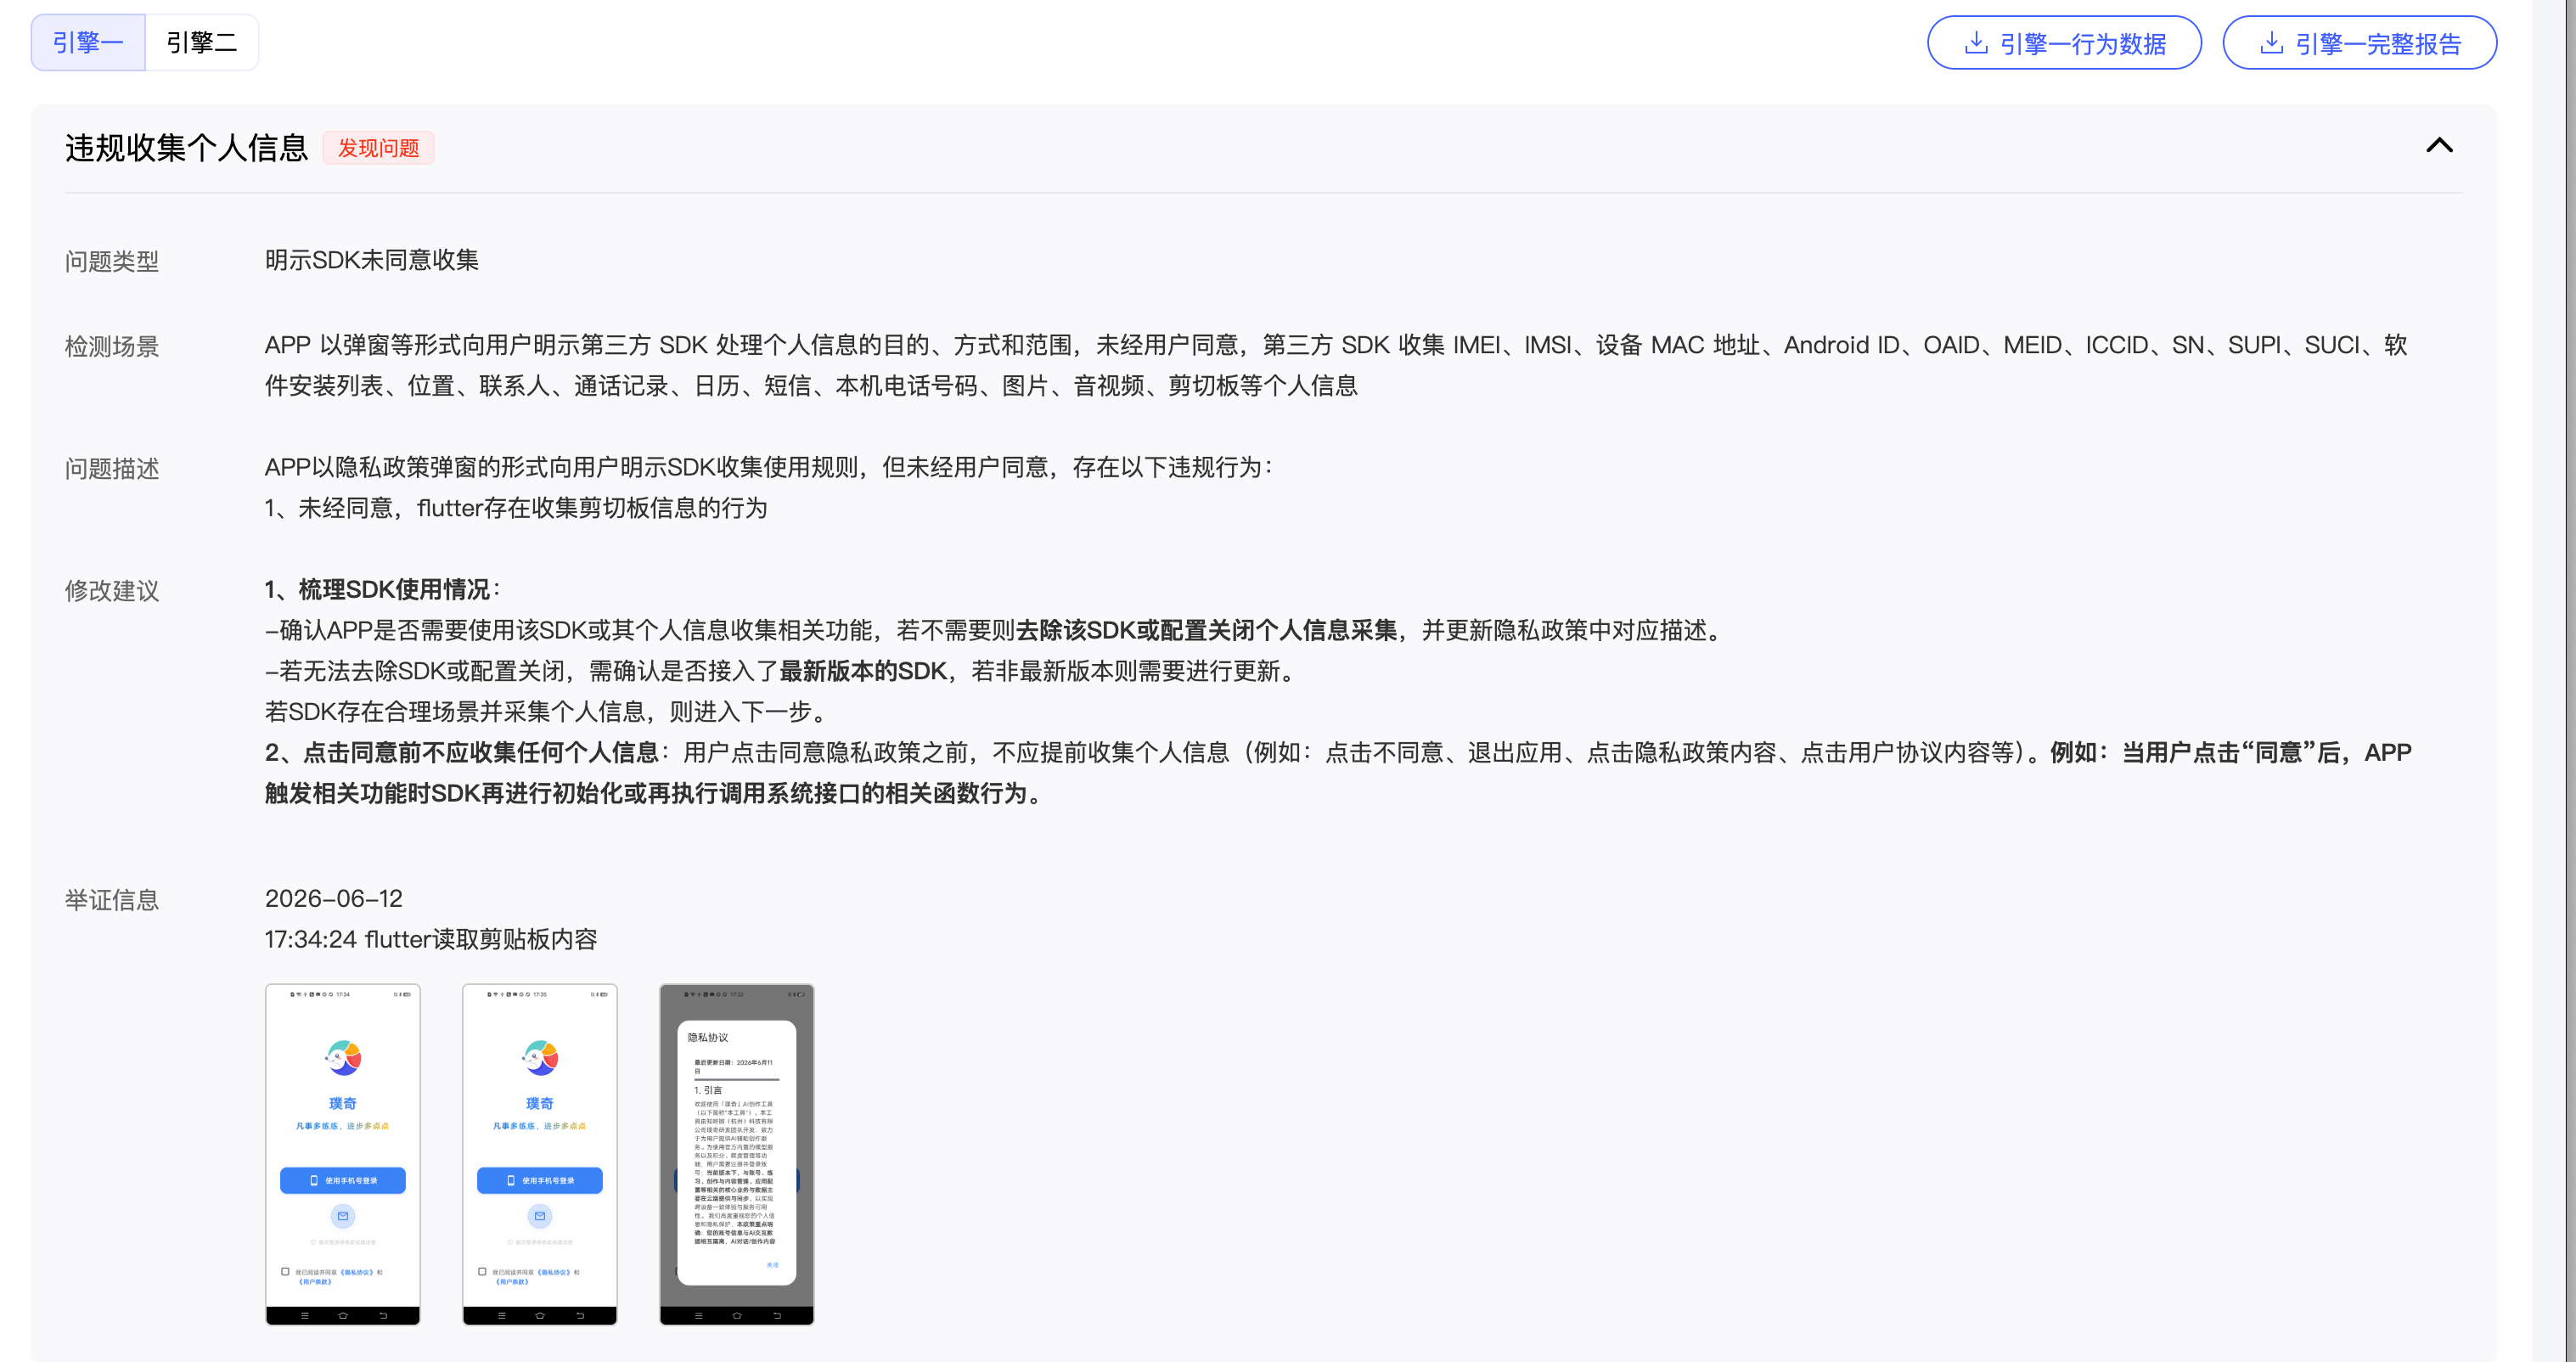Screen dimensions: 2576x1362
Task: Click the 修改建议 label
Action: point(112,591)
